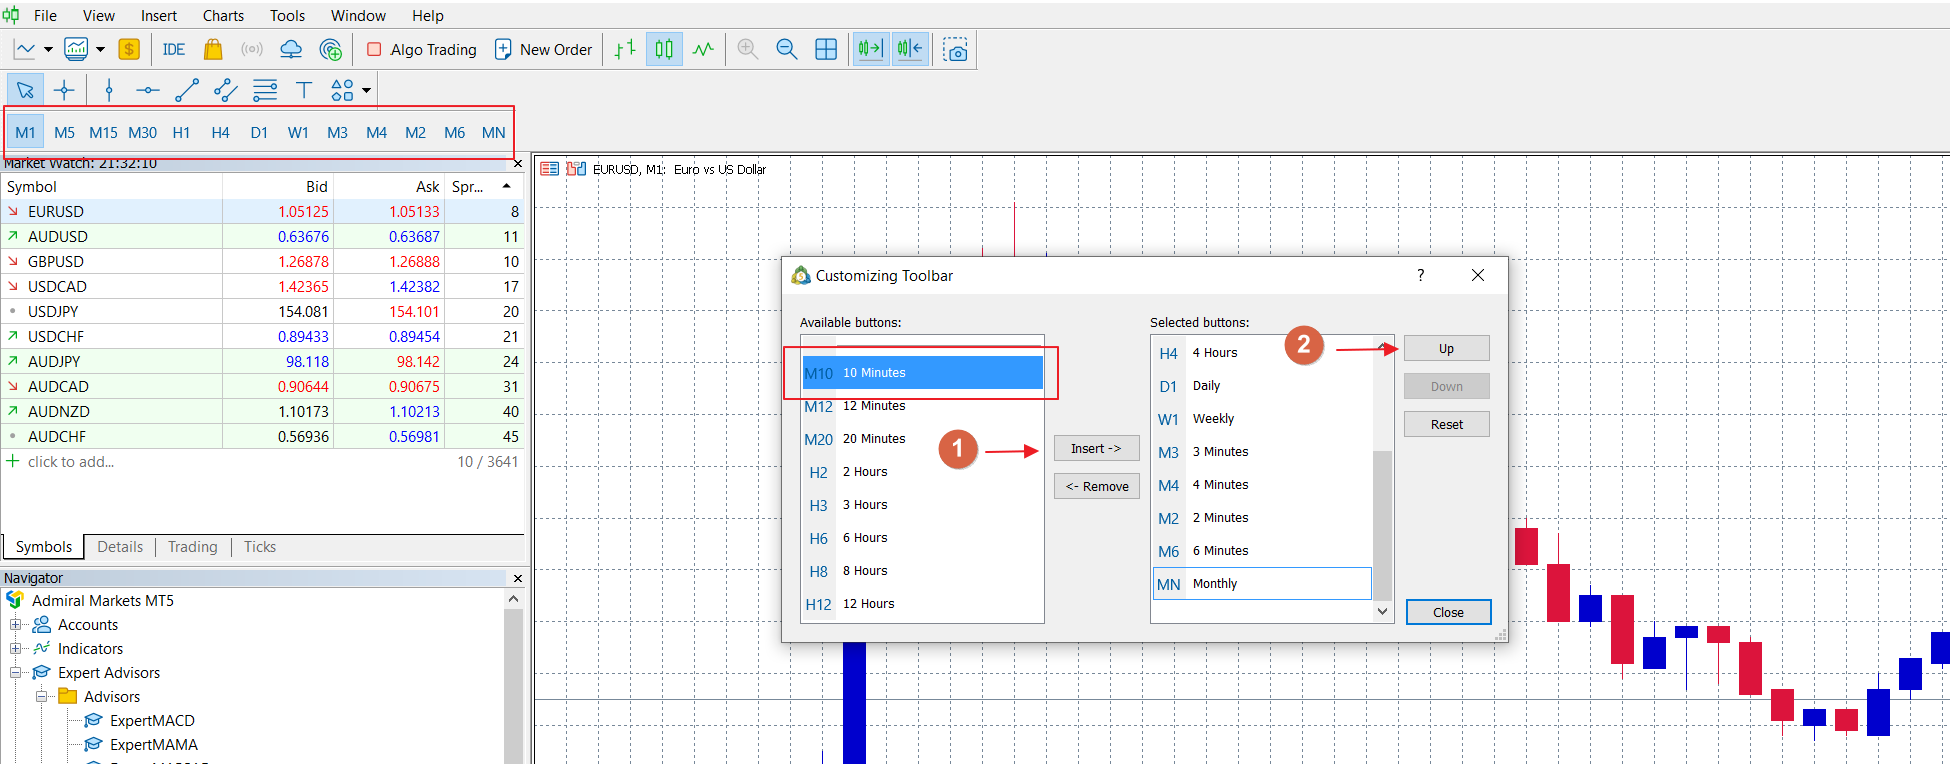1950x764 pixels.
Task: Switch to the D1 timeframe
Action: (x=259, y=132)
